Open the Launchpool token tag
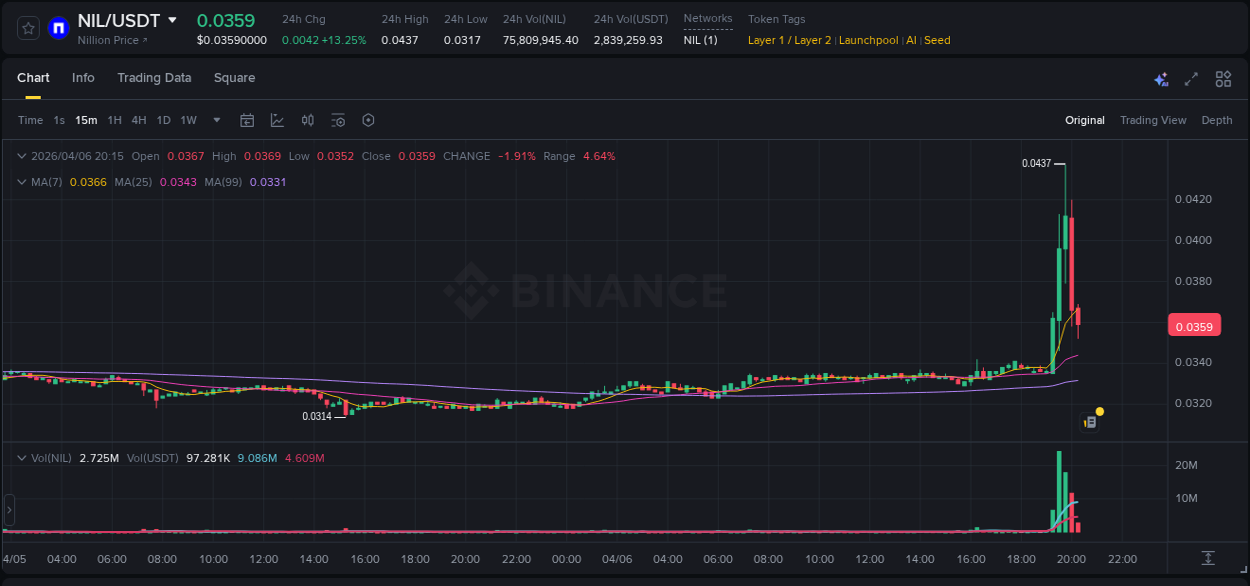 [868, 40]
